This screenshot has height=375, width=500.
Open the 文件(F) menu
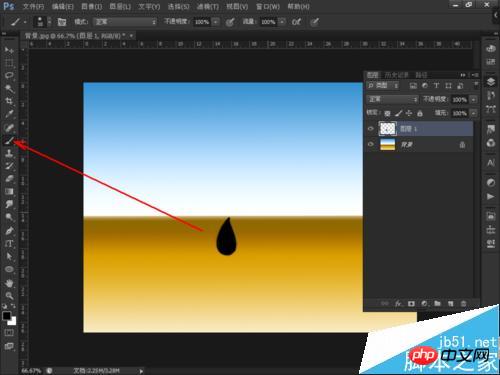point(33,6)
